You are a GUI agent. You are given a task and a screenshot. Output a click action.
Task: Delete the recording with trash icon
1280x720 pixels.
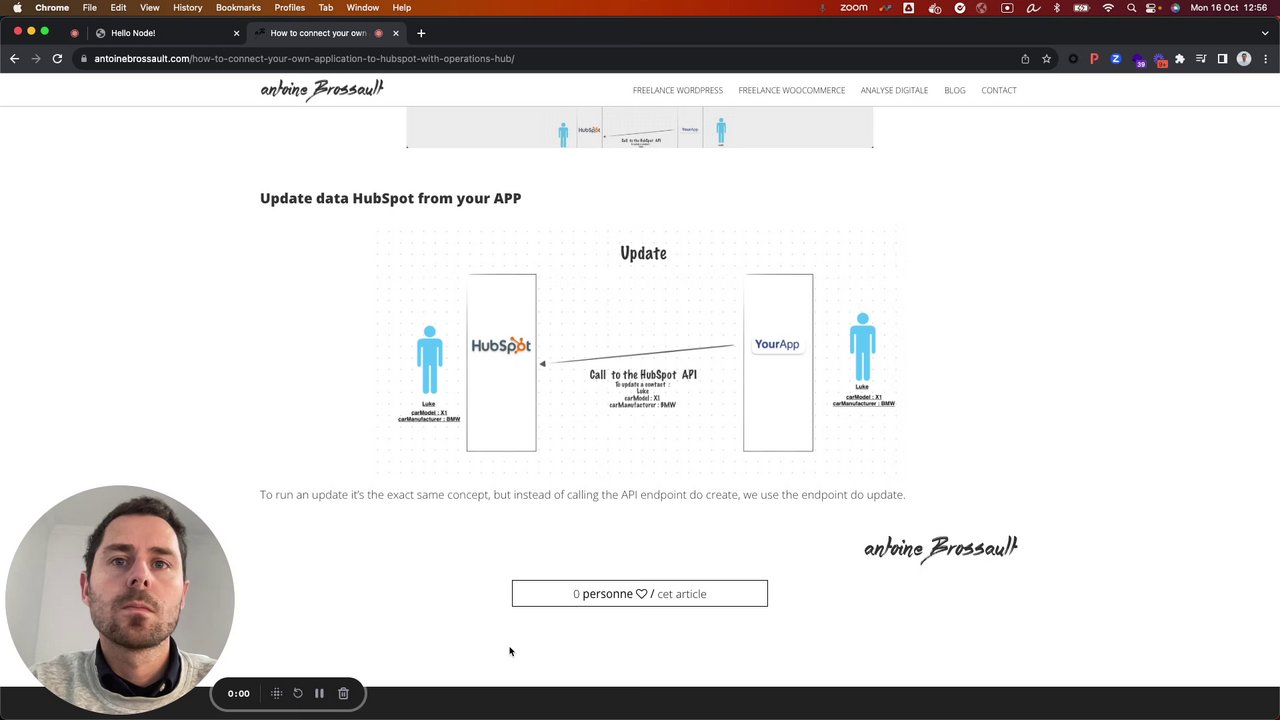click(343, 693)
